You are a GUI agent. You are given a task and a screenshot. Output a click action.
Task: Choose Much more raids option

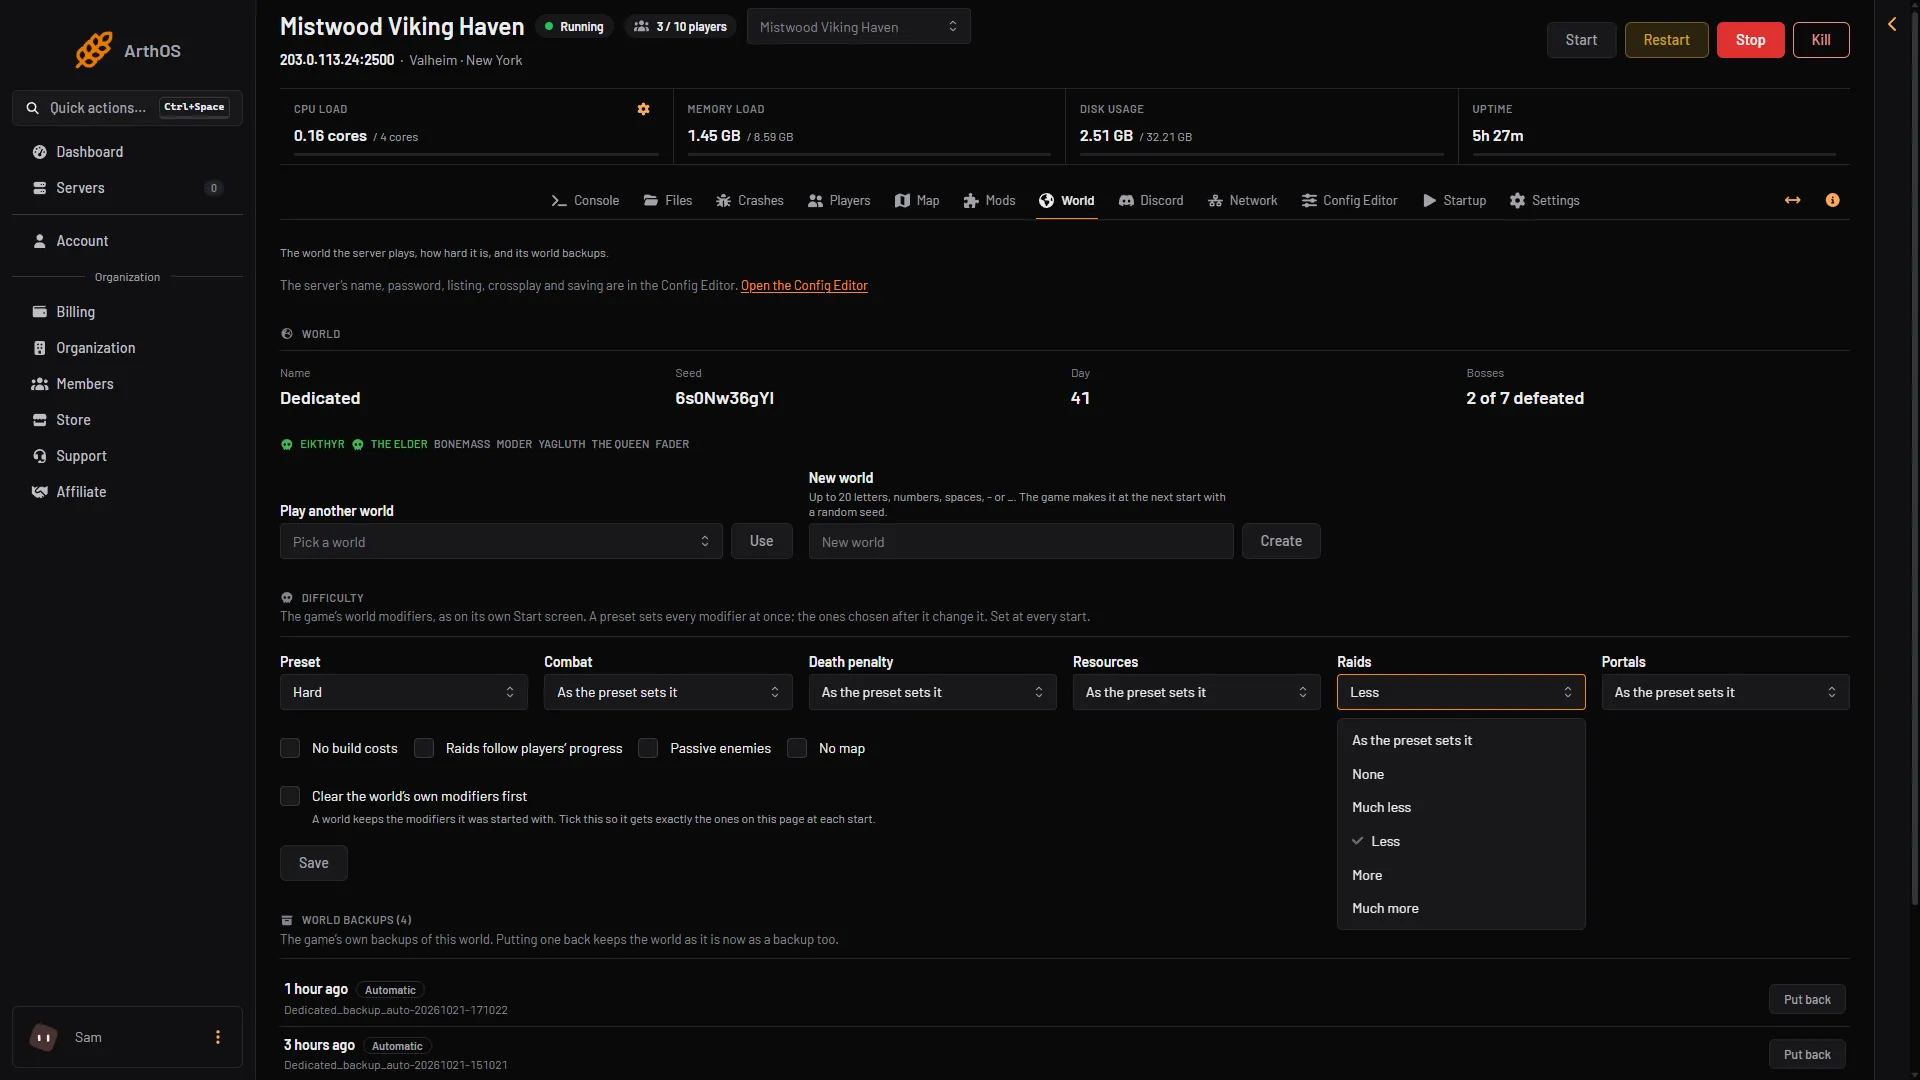[1461, 908]
